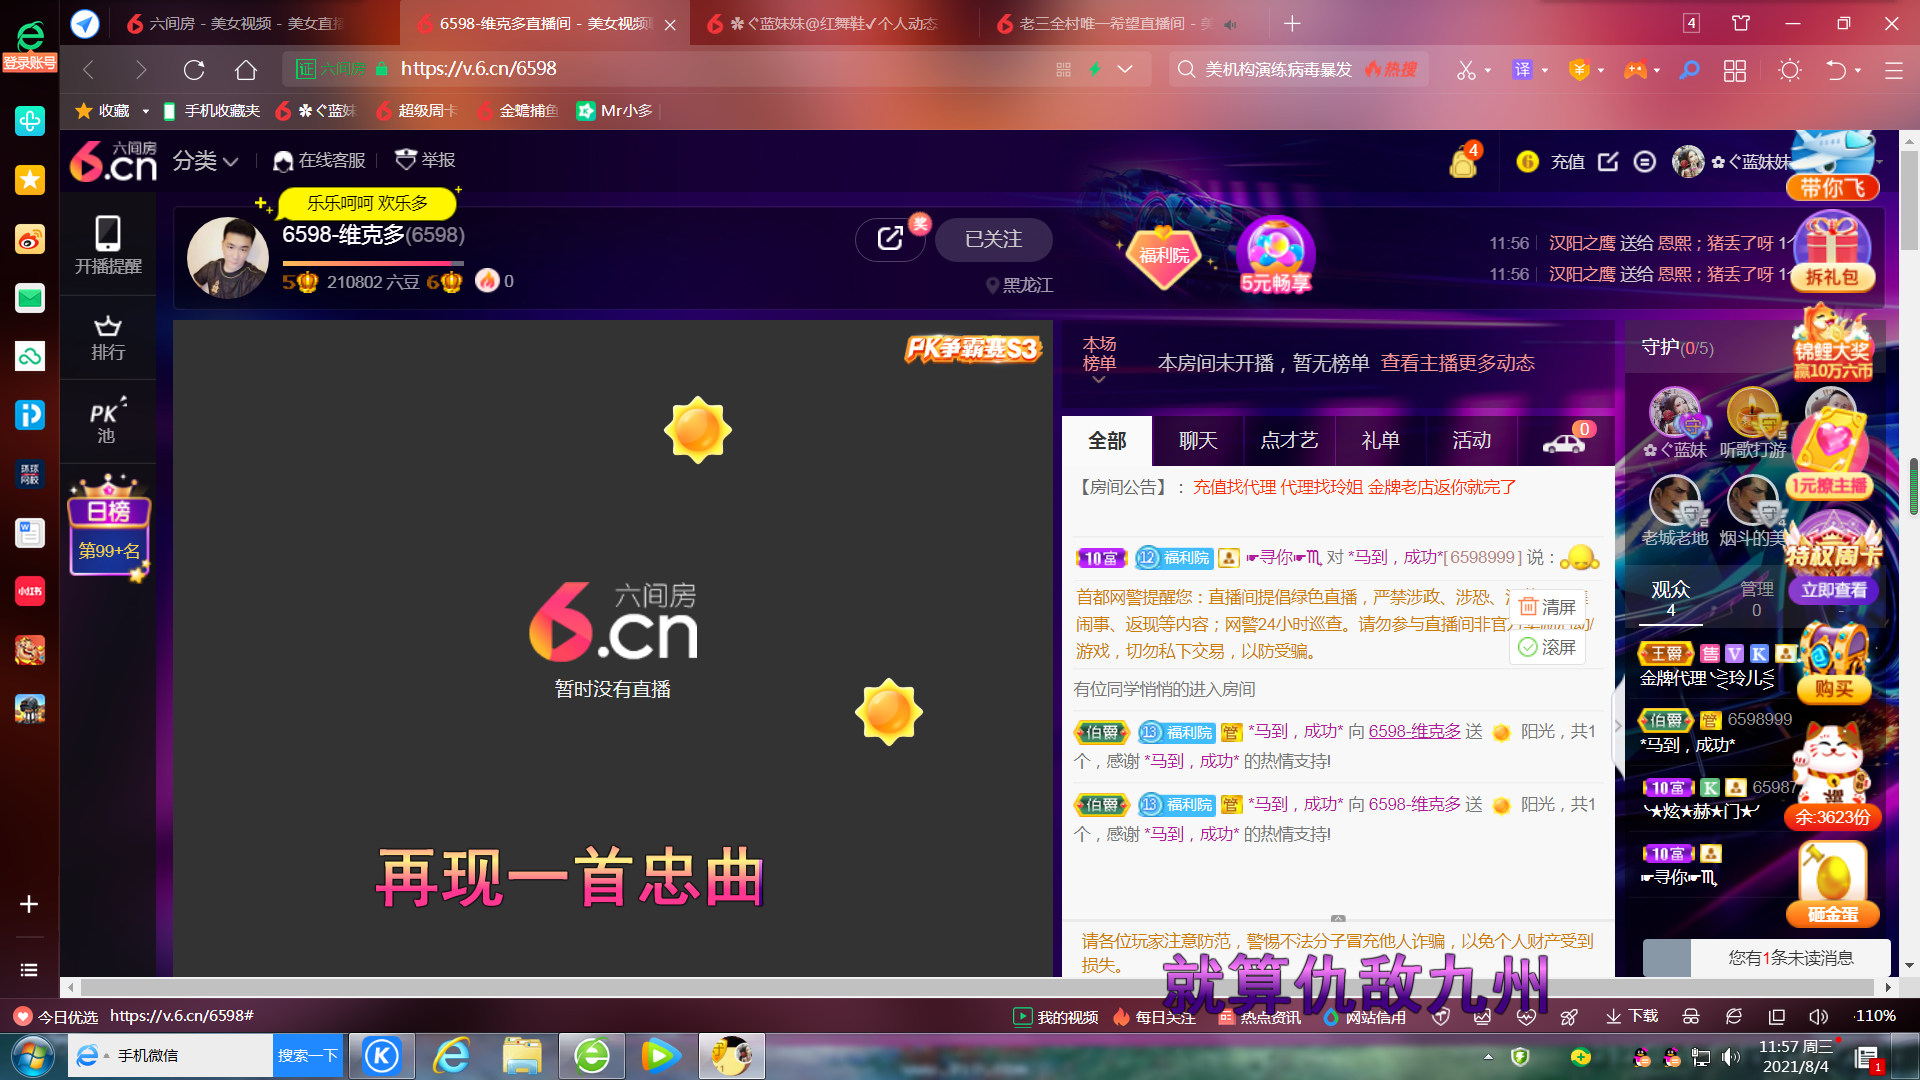Viewport: 1920px width, 1080px height.
Task: Open File Explorer folder in taskbar
Action: click(x=522, y=1055)
